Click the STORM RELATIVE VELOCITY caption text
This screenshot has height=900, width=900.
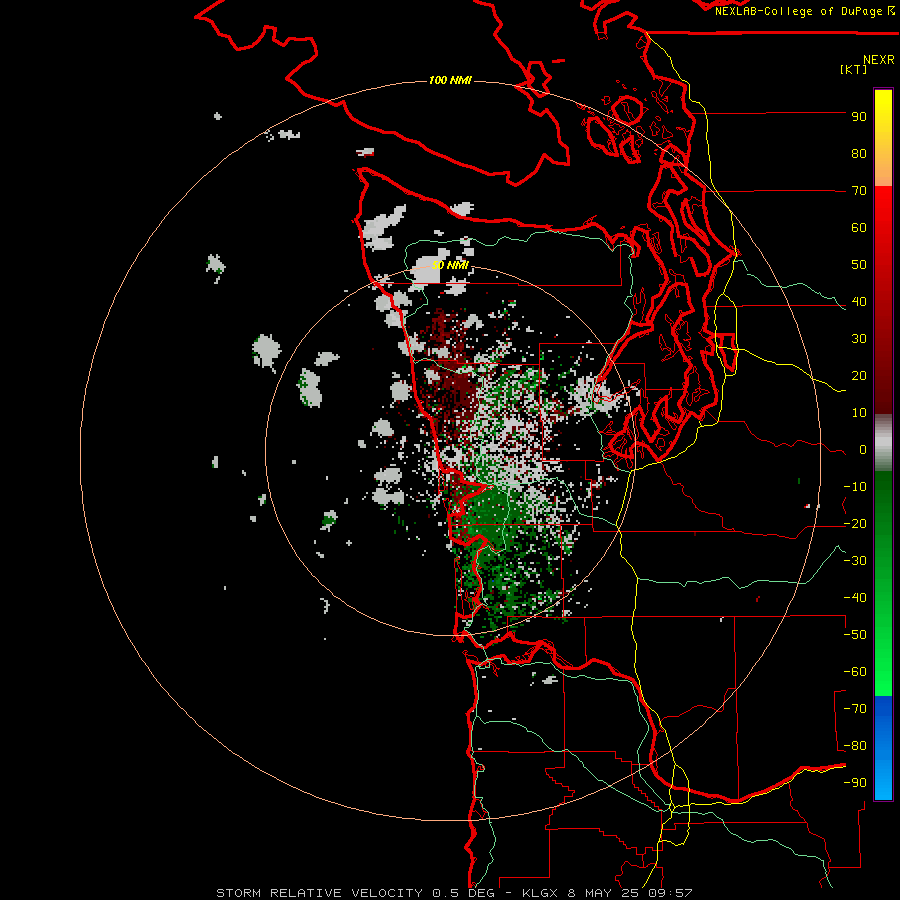point(320,893)
